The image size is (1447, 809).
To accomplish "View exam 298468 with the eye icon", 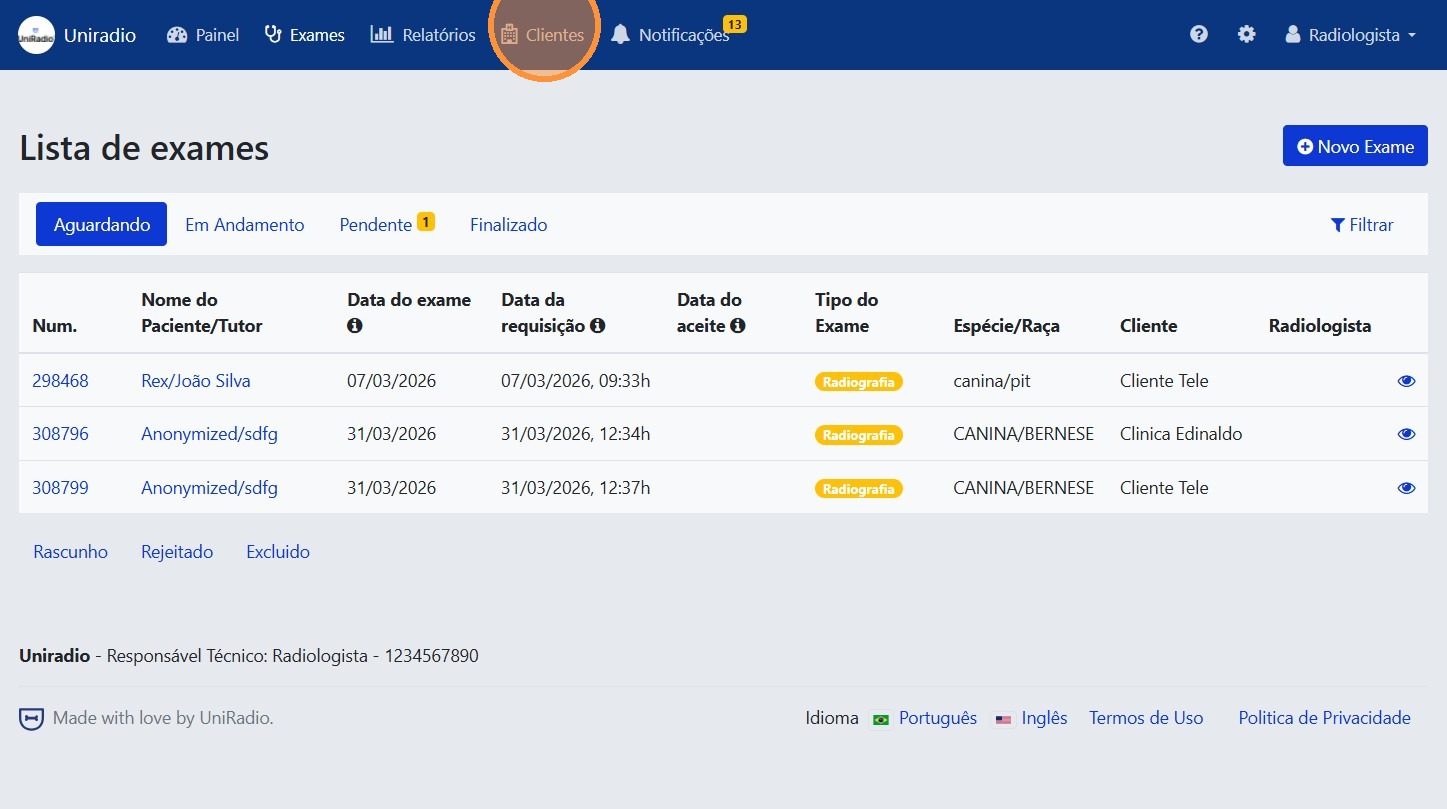I will point(1406,380).
